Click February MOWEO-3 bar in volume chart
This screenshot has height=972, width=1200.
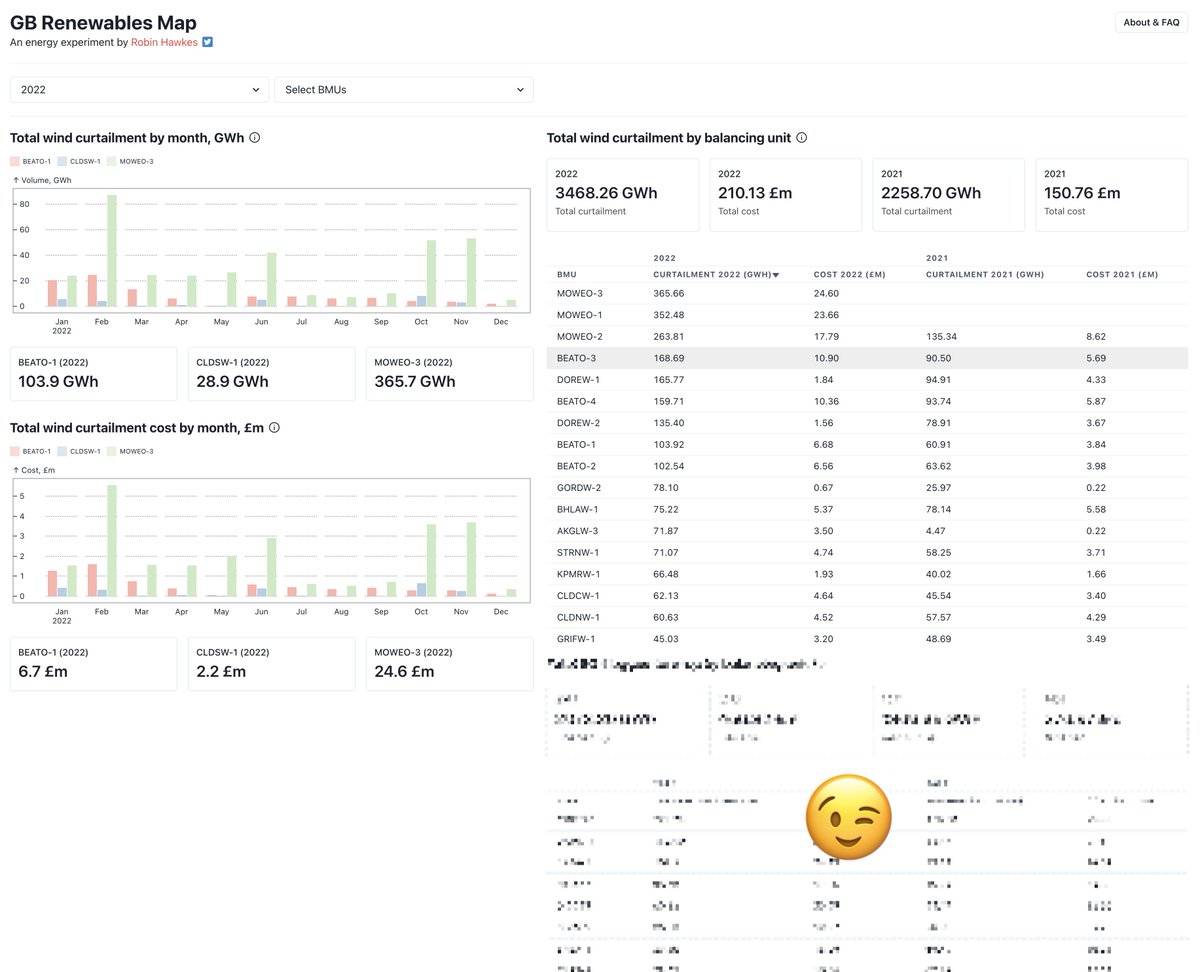click(112, 251)
